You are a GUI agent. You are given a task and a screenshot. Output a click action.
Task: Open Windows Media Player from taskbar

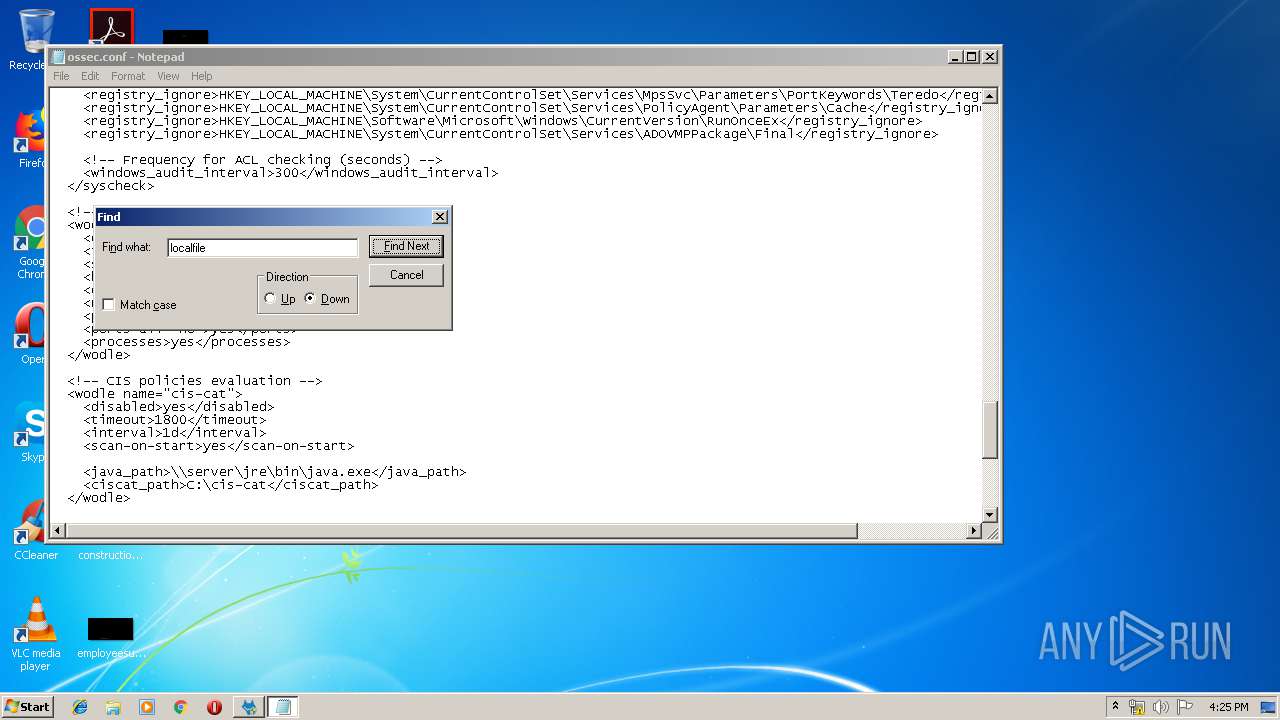tap(147, 707)
